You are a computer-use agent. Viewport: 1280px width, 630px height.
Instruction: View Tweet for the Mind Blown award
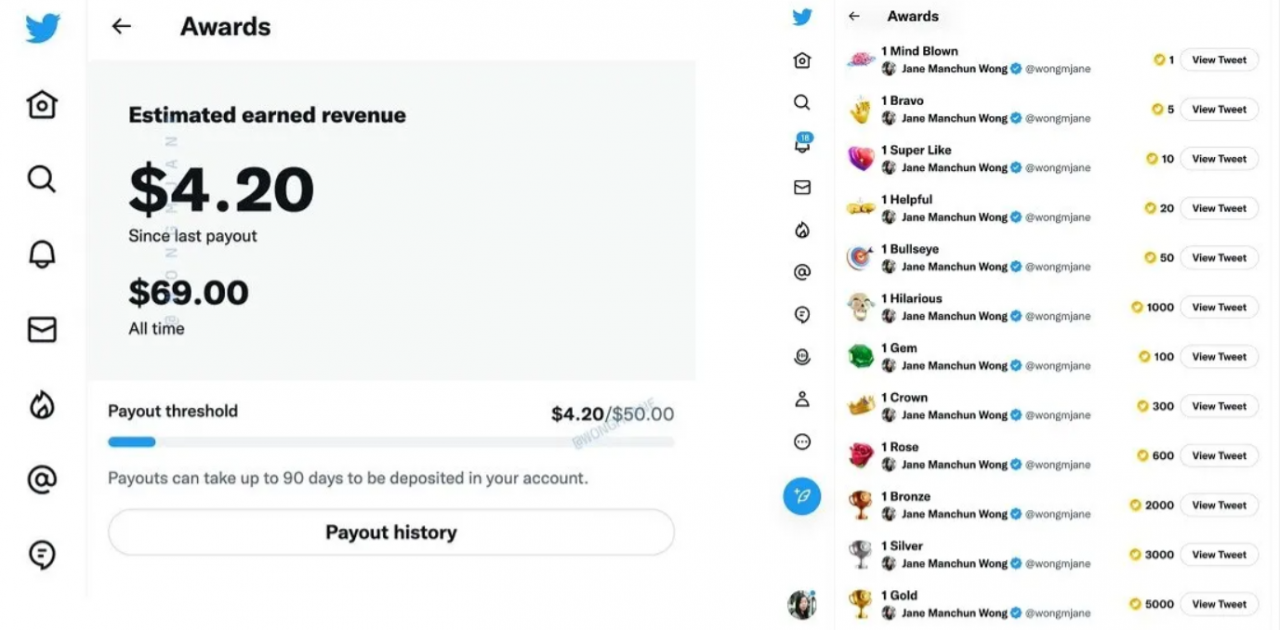[x=1219, y=60]
